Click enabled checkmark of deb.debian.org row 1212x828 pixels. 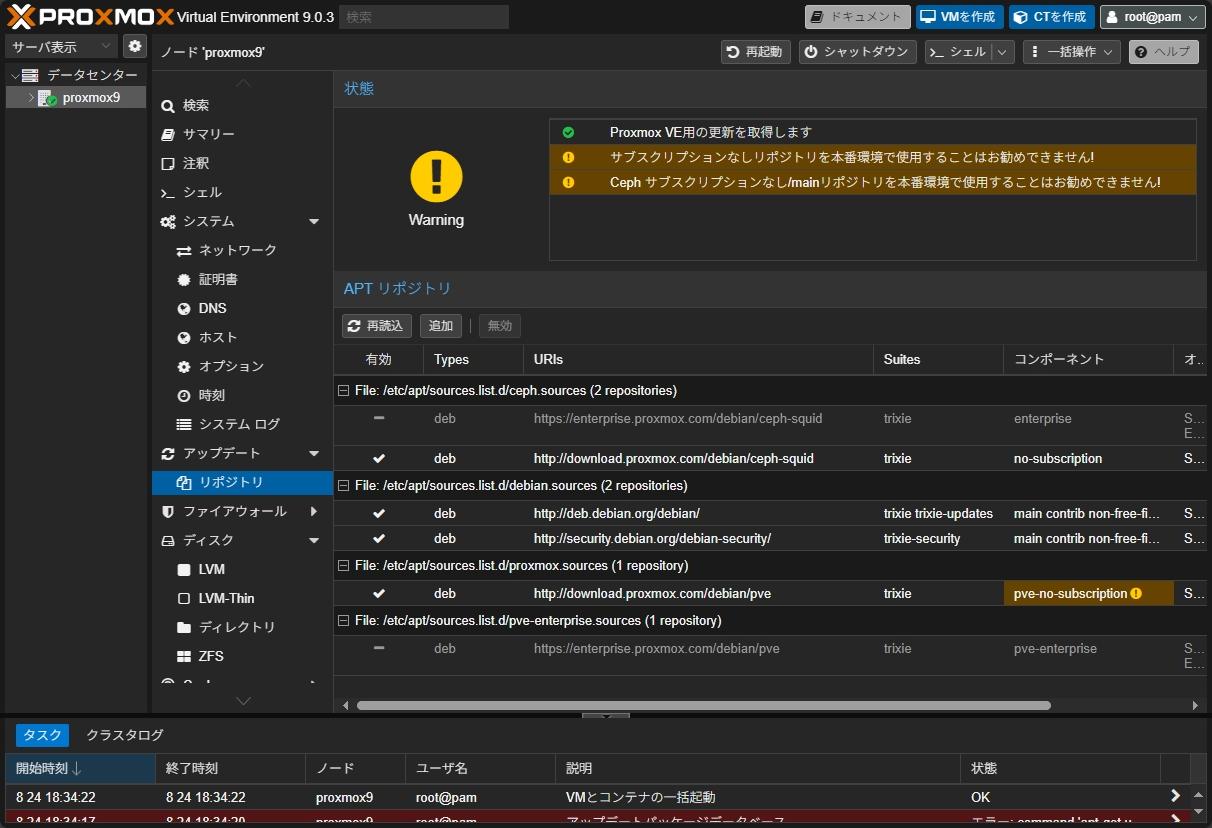point(379,514)
